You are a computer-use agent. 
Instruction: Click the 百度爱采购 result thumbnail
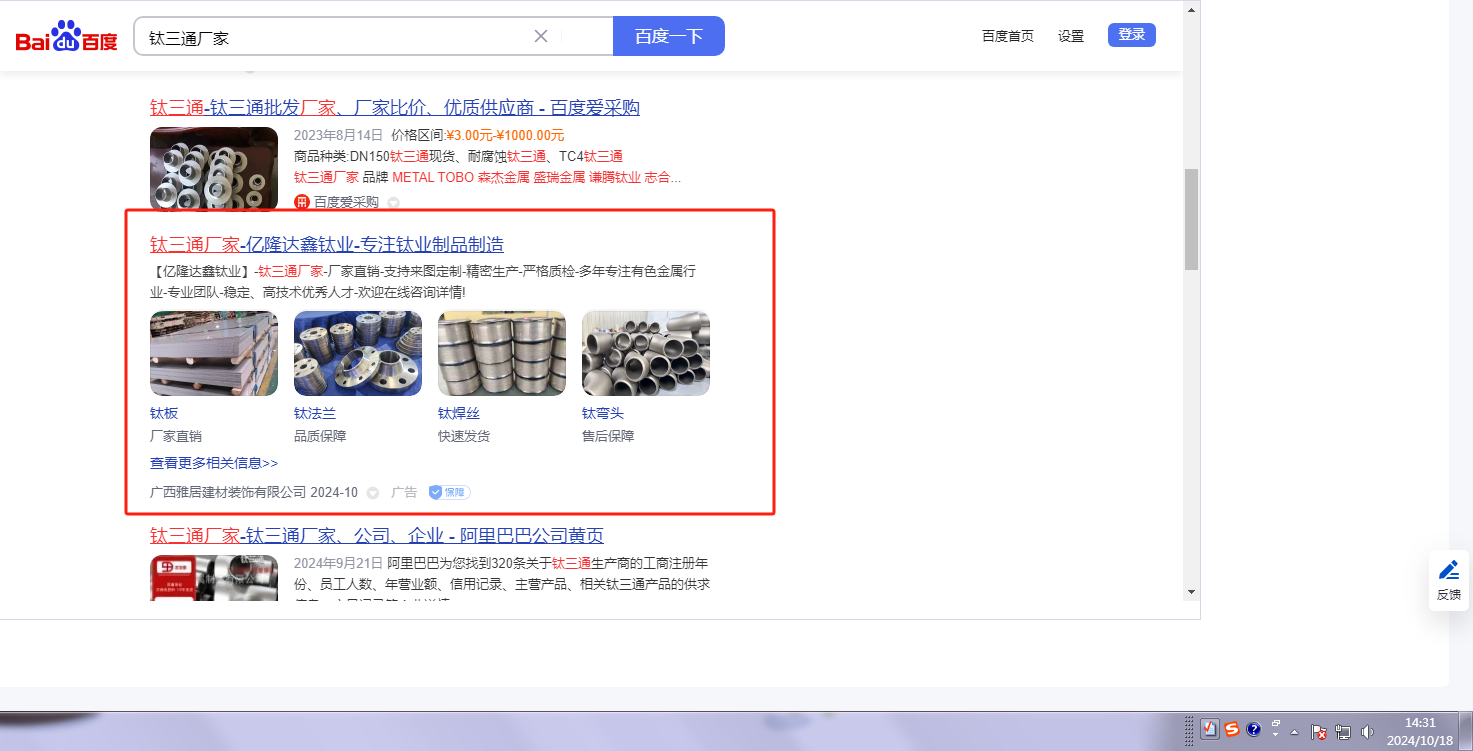point(214,169)
